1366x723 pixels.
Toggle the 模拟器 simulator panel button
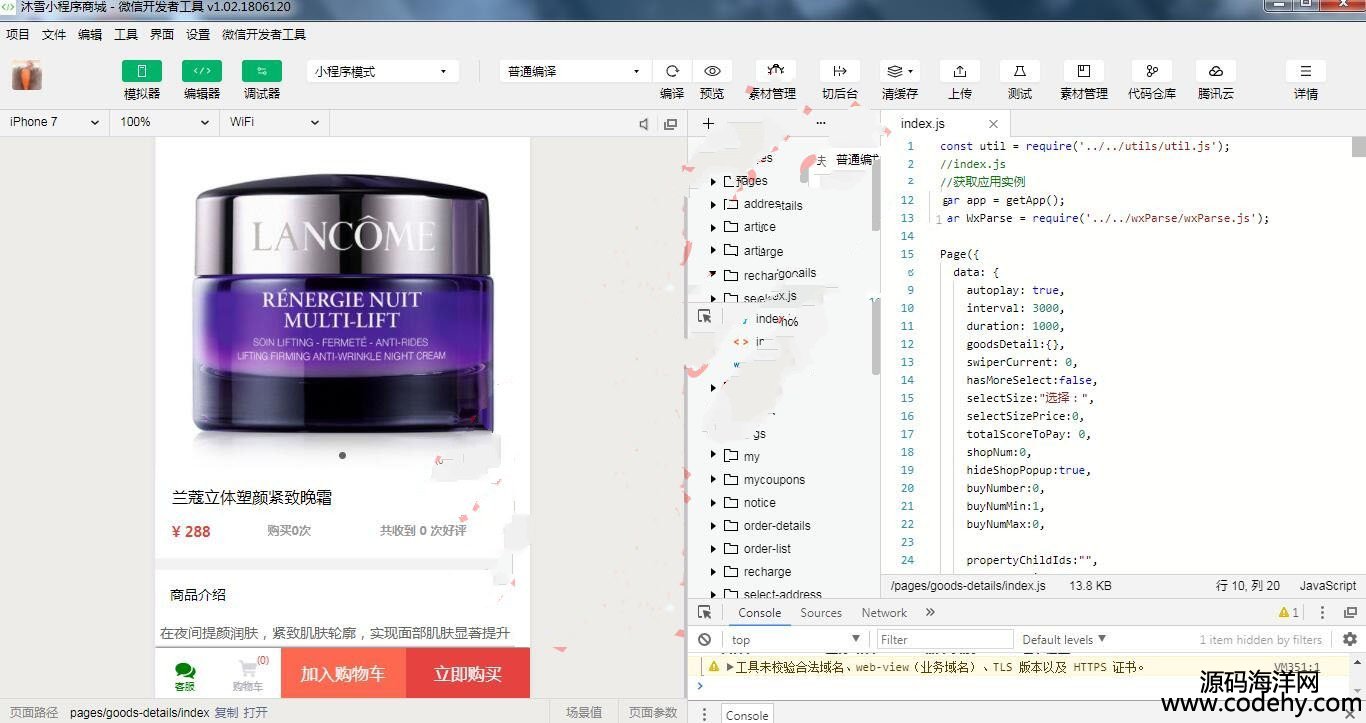(x=142, y=71)
